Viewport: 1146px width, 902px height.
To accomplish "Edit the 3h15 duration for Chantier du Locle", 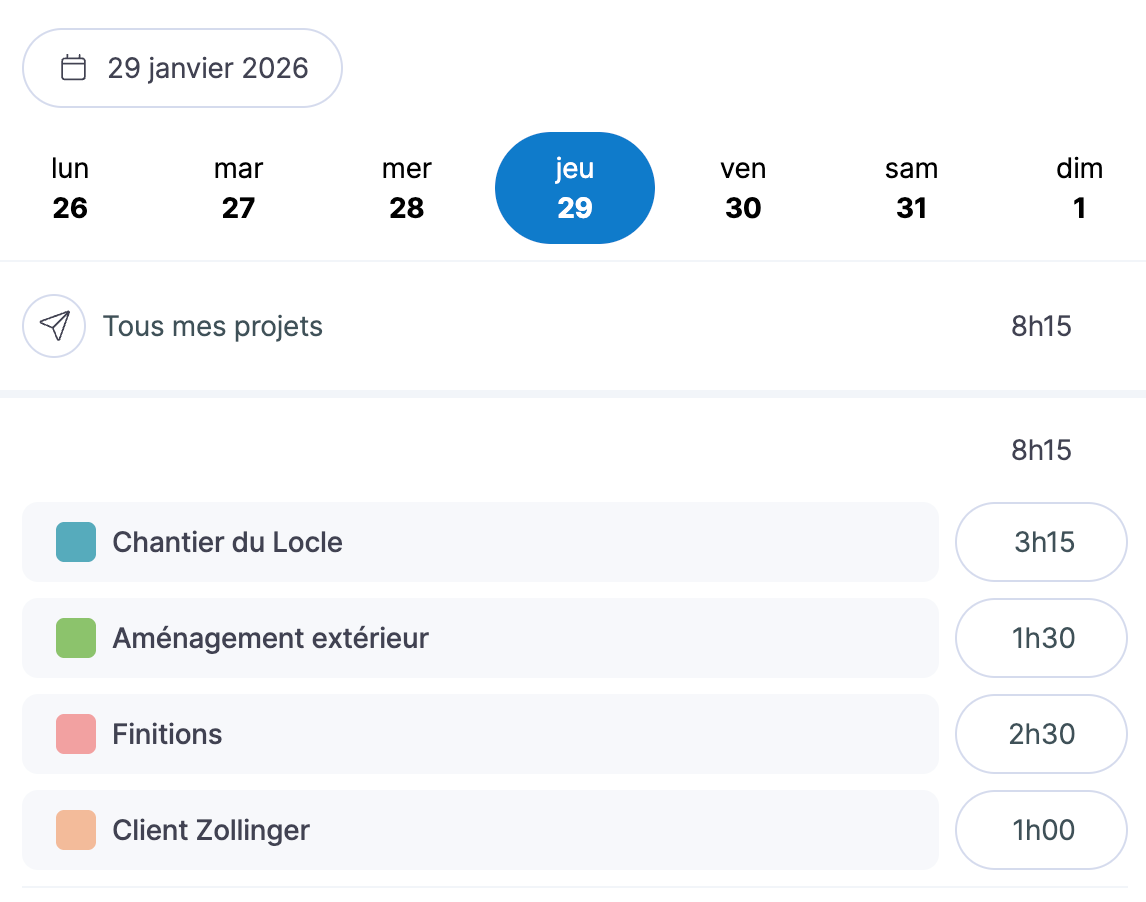I will (1042, 542).
